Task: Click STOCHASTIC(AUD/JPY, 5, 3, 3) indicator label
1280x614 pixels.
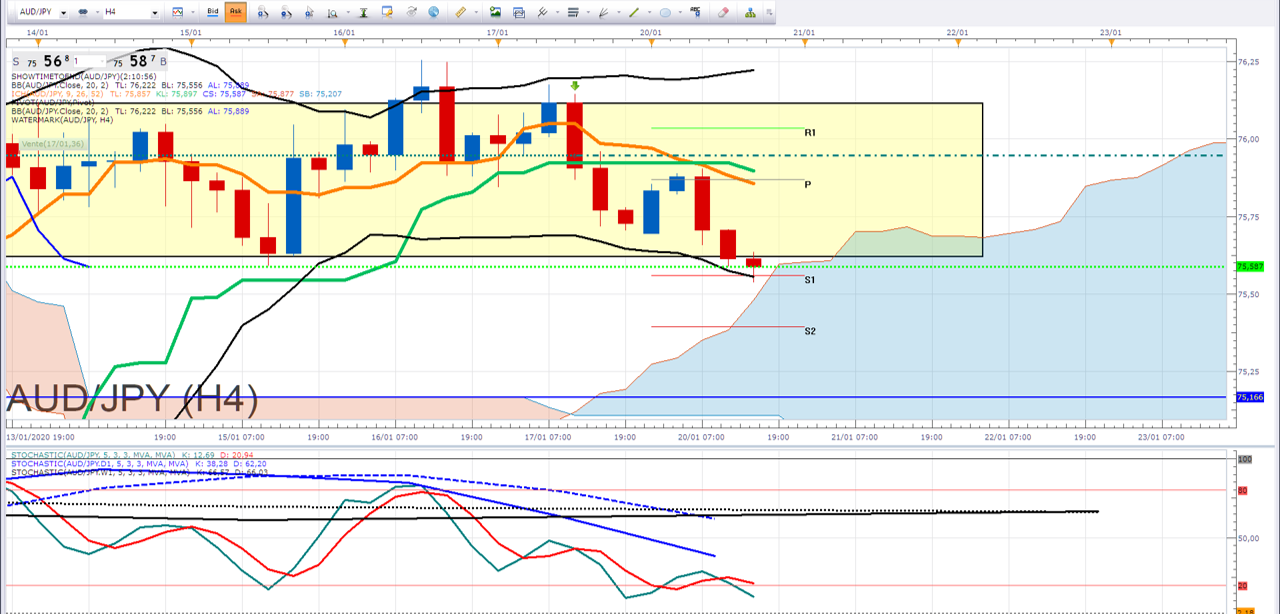Action: coord(92,455)
